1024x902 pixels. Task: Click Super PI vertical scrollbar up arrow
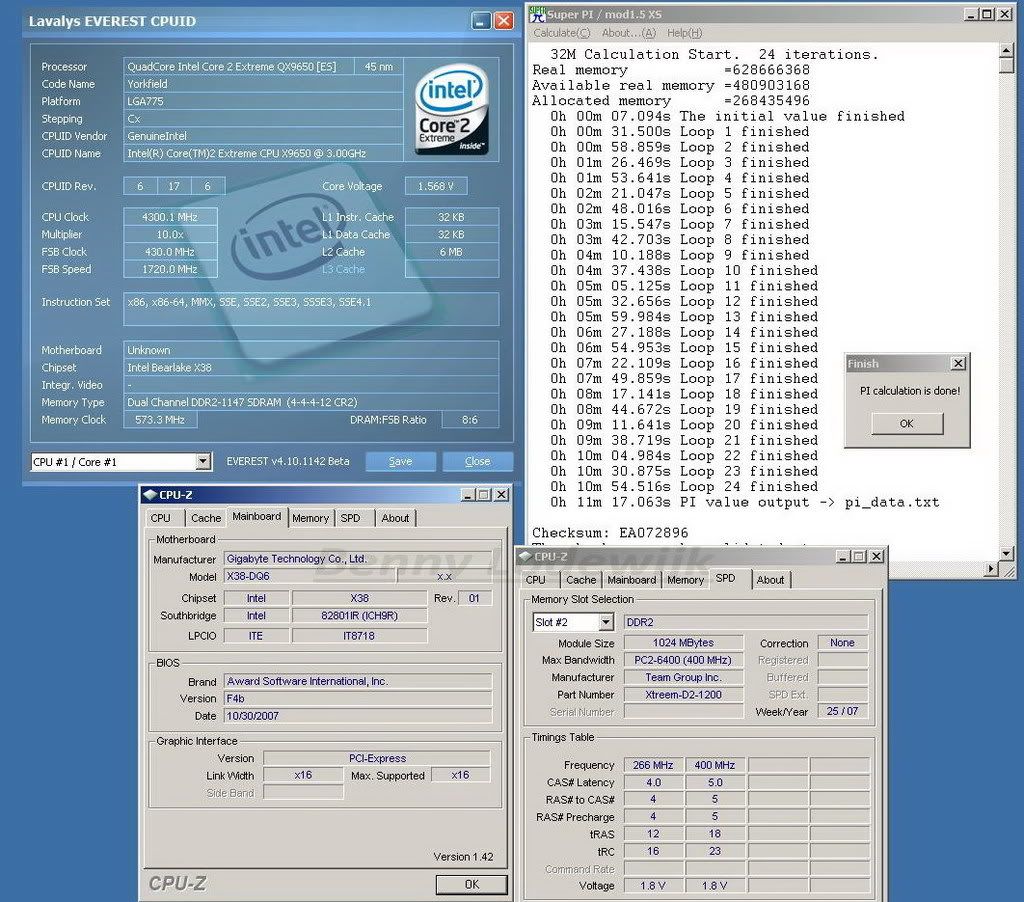[x=1006, y=51]
